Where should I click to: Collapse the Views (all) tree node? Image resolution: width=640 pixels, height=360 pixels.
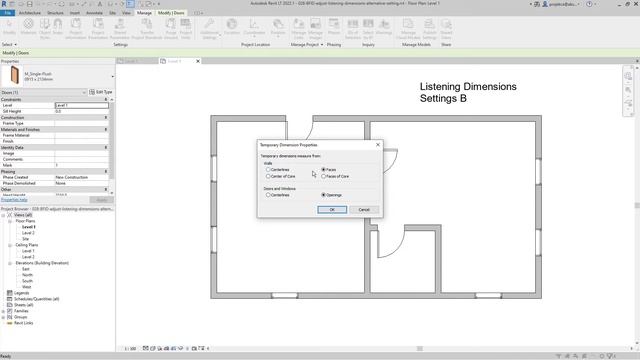pyautogui.click(x=3, y=215)
